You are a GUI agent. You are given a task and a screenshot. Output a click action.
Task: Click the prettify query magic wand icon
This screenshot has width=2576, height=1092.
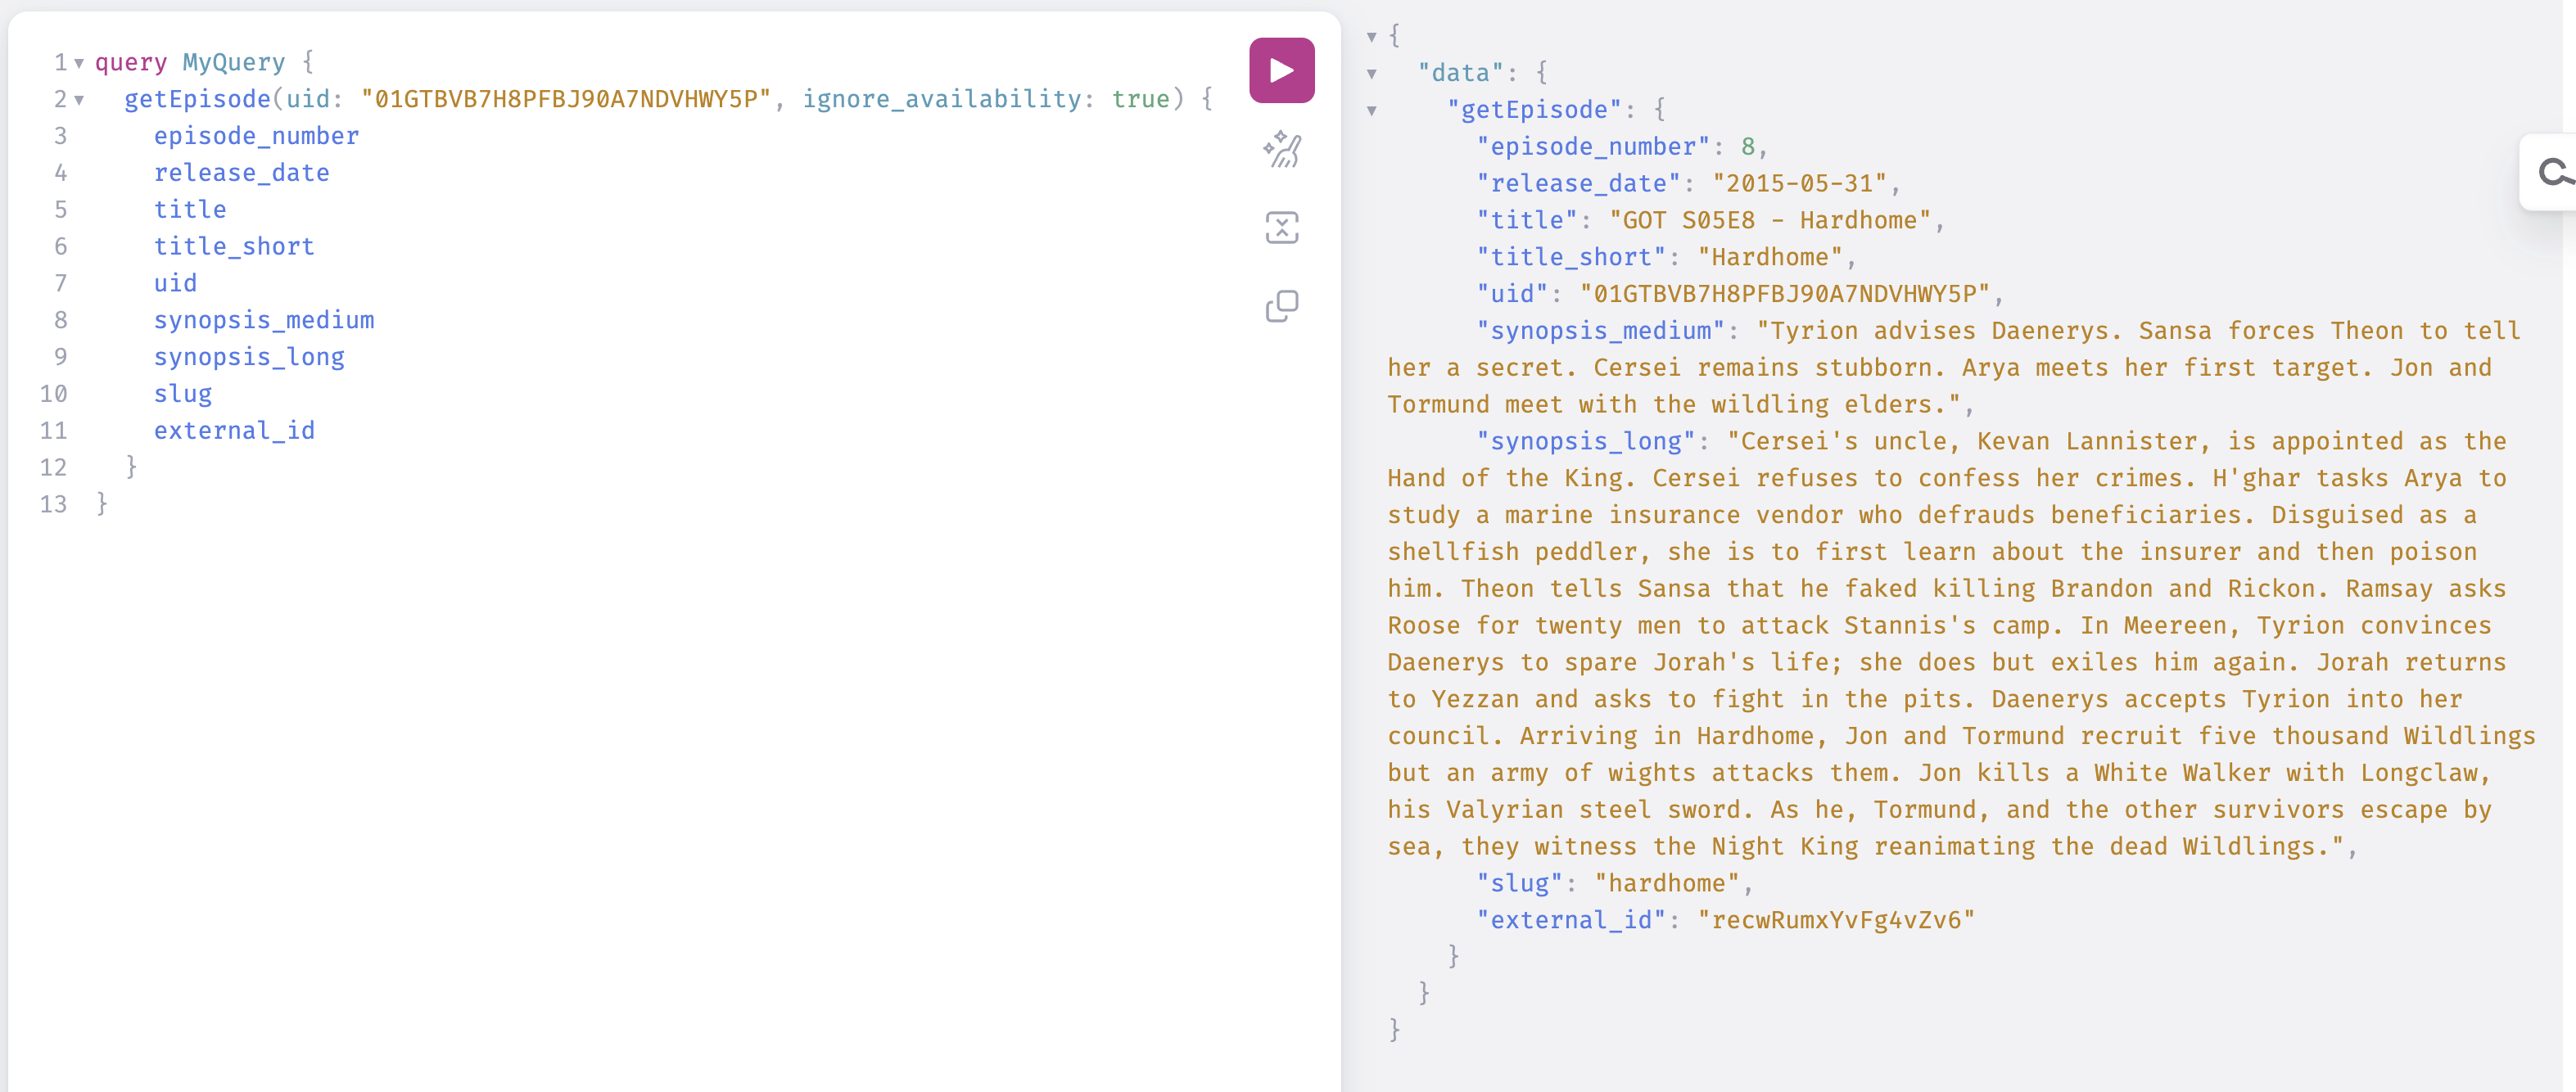click(x=1281, y=150)
